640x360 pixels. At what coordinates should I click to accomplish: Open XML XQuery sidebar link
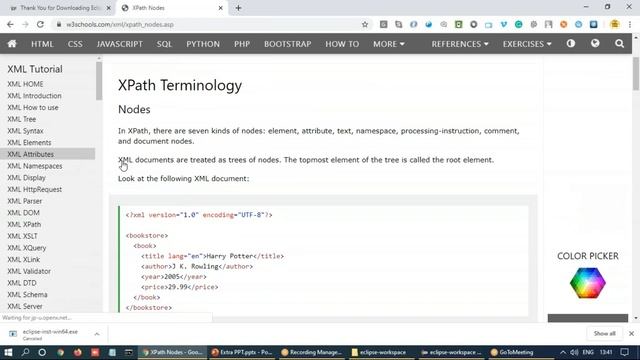[27, 248]
